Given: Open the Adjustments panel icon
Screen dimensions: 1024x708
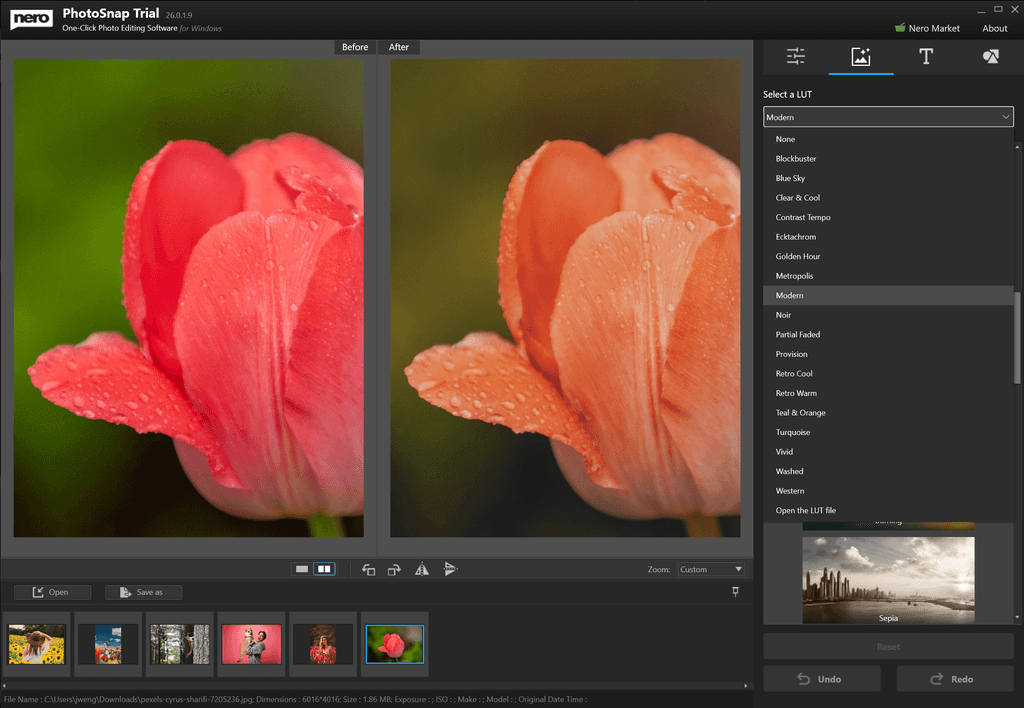Looking at the screenshot, I should pyautogui.click(x=795, y=57).
